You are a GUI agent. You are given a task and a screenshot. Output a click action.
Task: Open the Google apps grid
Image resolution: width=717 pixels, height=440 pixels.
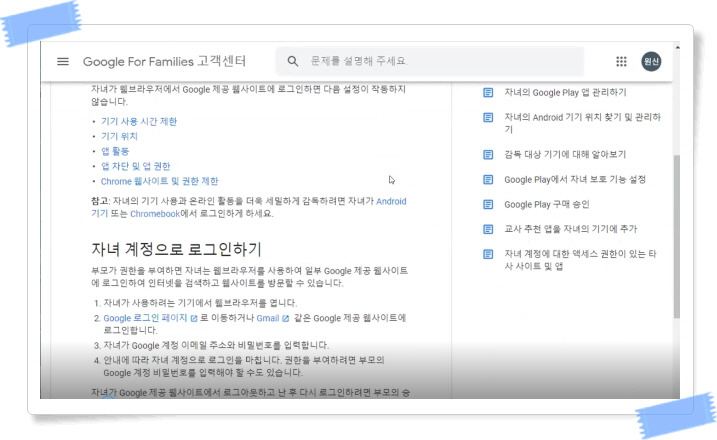point(621,61)
